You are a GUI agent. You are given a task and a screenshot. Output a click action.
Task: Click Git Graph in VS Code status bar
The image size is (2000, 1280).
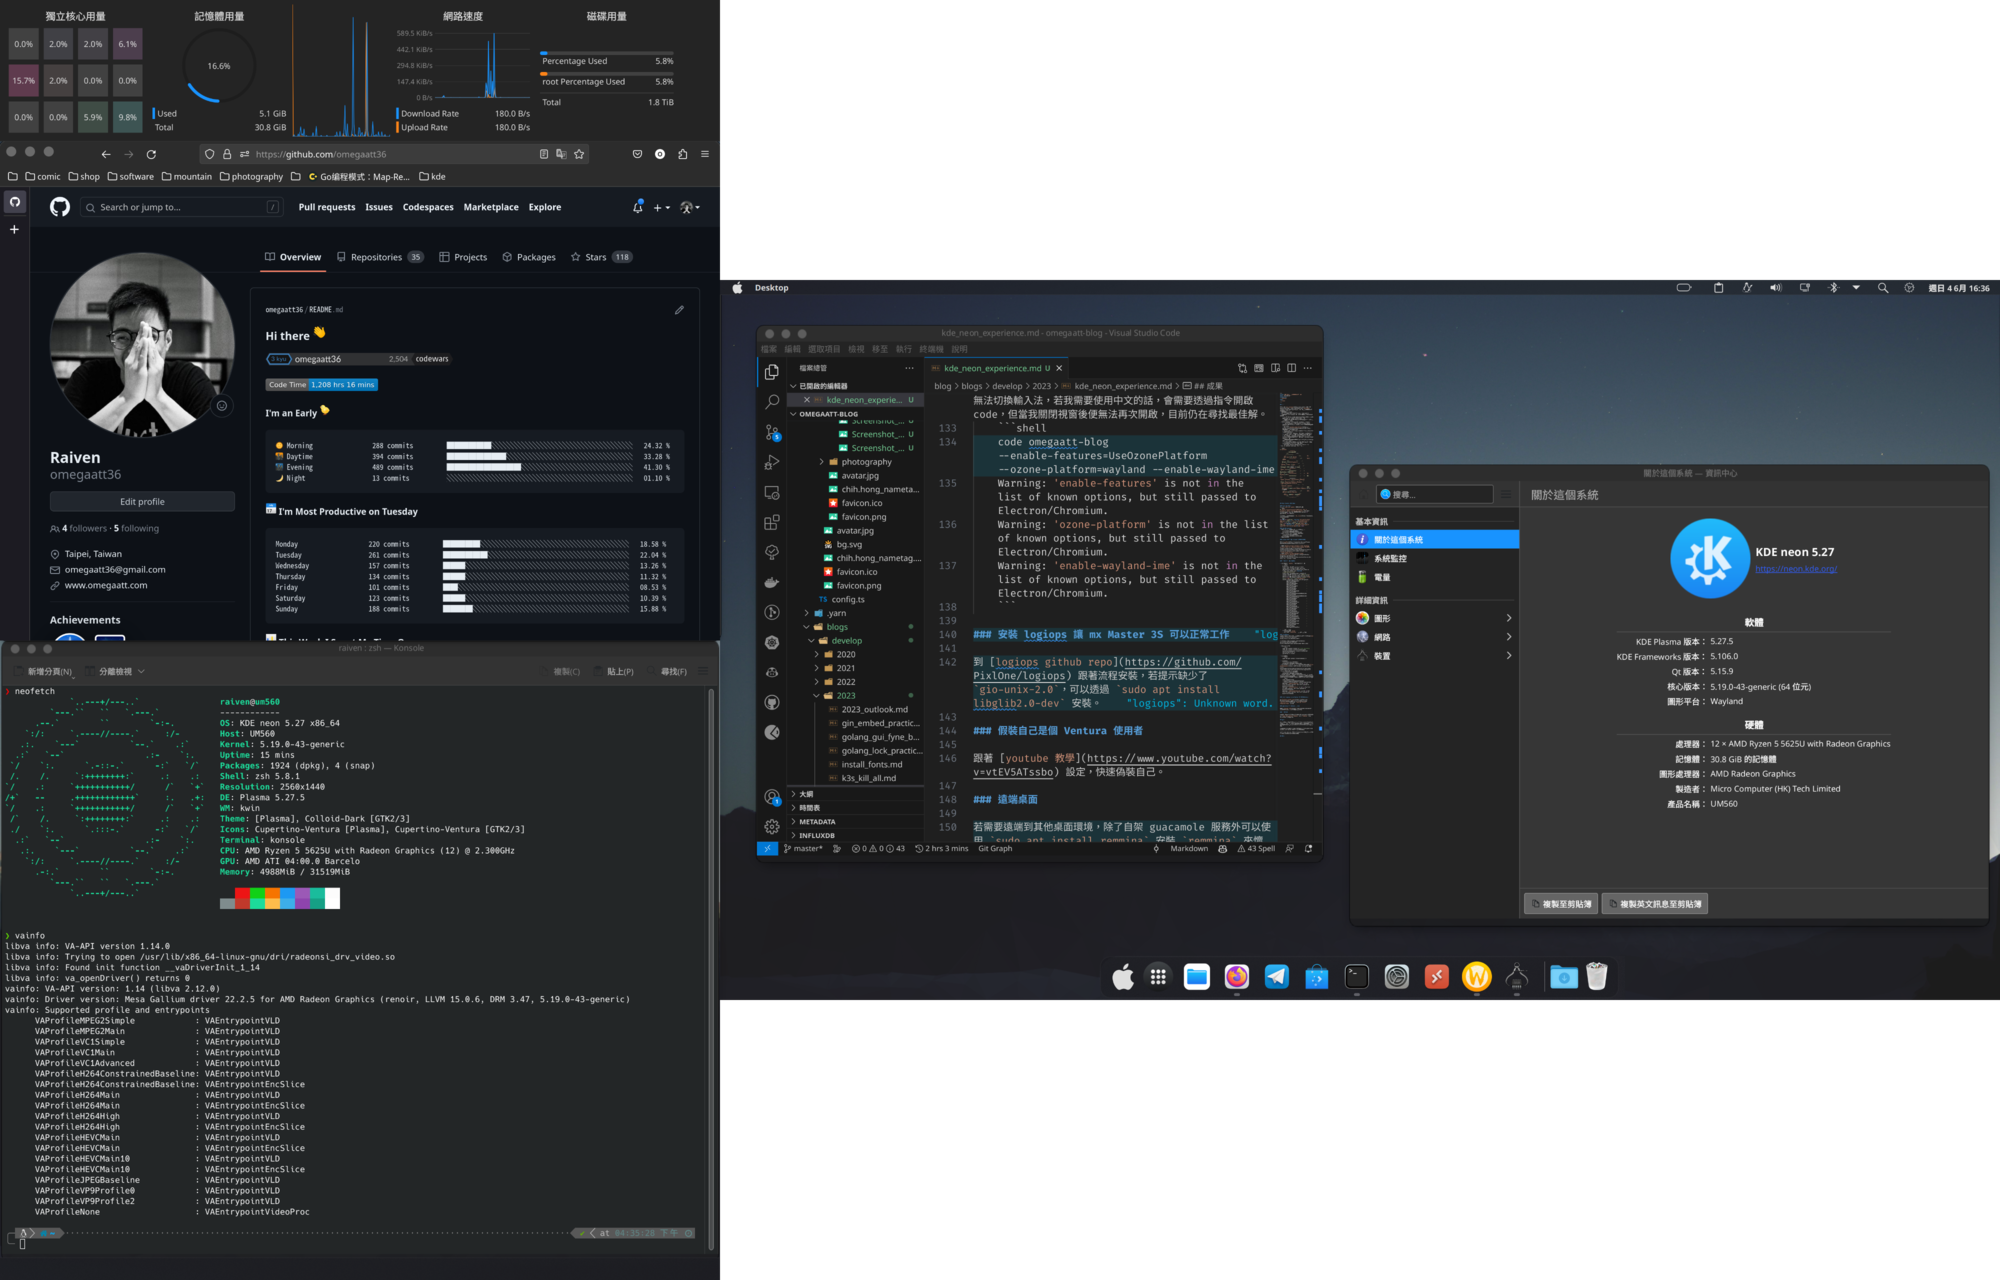(x=995, y=848)
